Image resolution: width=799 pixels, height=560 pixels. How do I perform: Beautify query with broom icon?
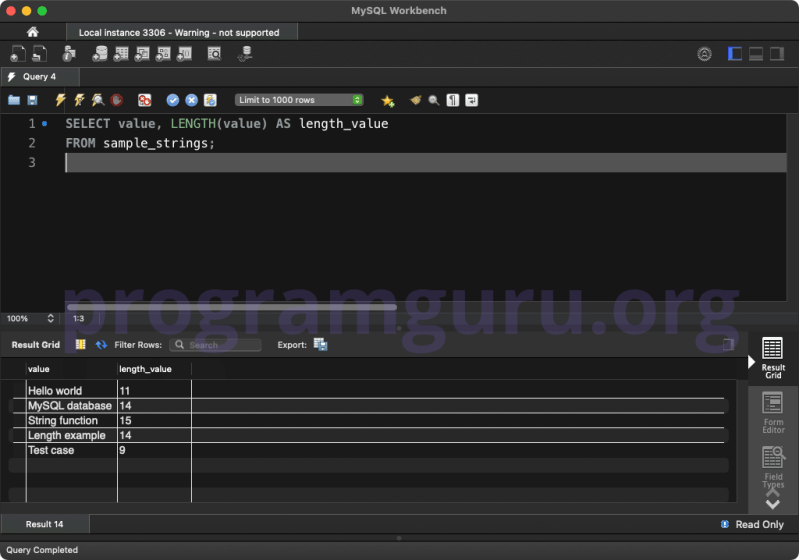tap(416, 100)
